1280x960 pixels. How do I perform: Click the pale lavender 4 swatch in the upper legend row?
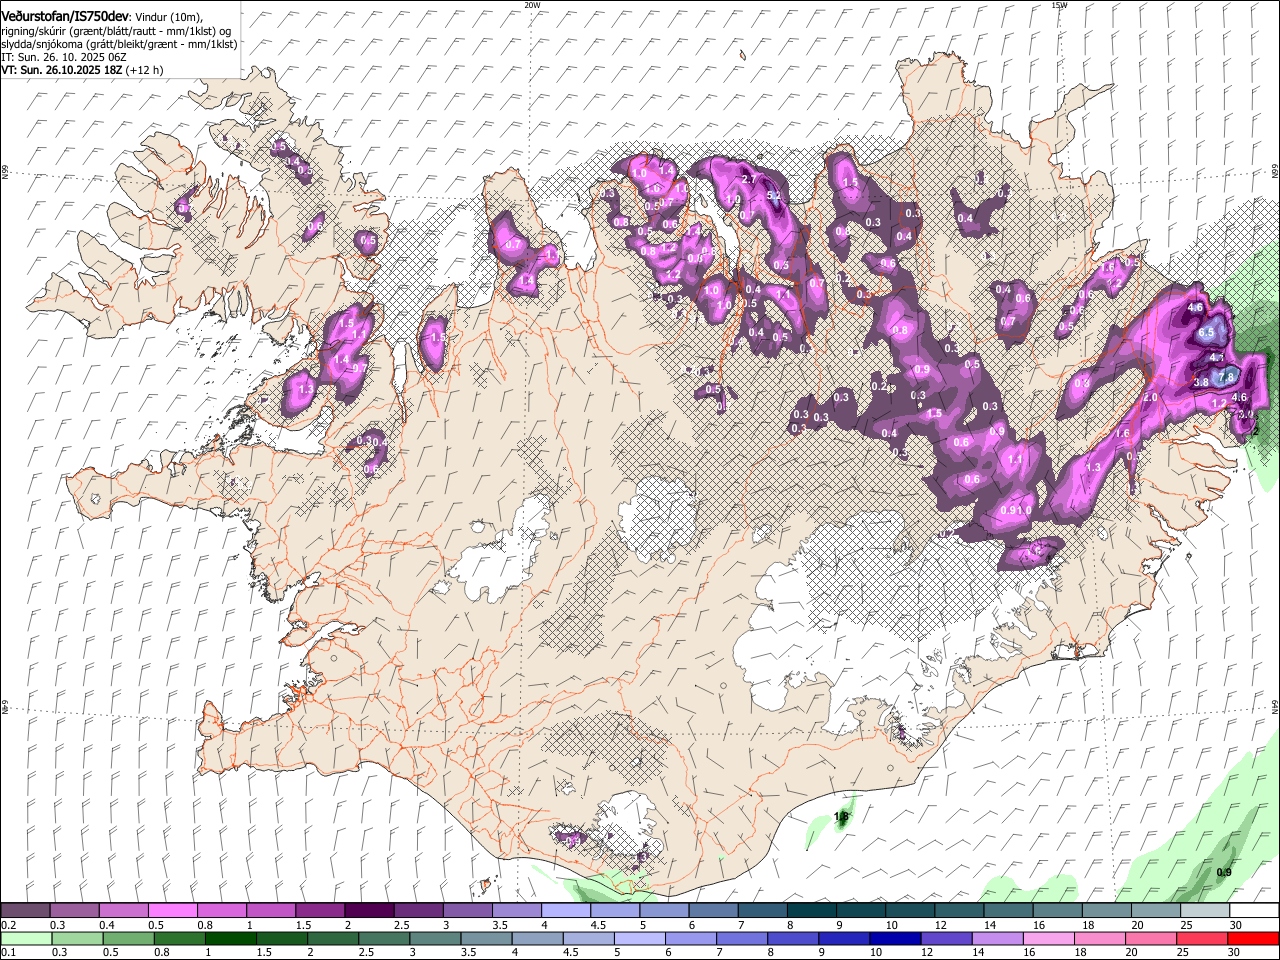pos(565,911)
